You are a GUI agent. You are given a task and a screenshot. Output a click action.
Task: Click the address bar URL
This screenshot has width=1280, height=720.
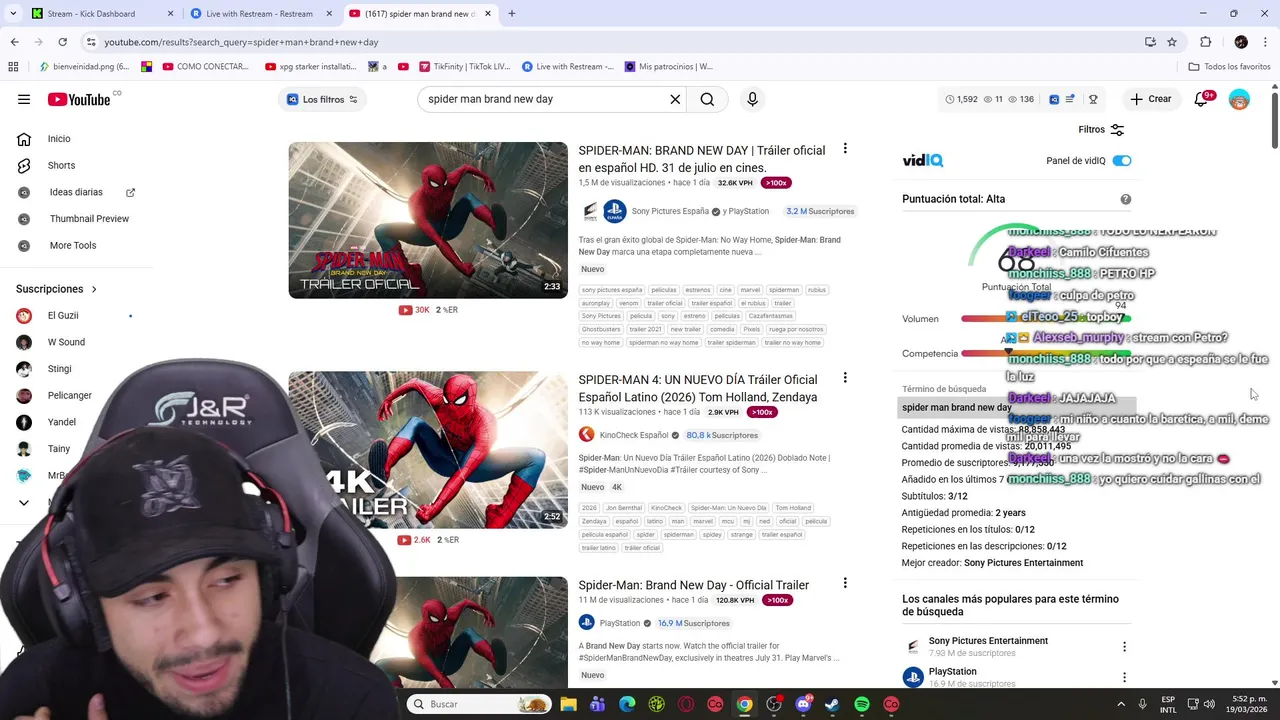(241, 42)
